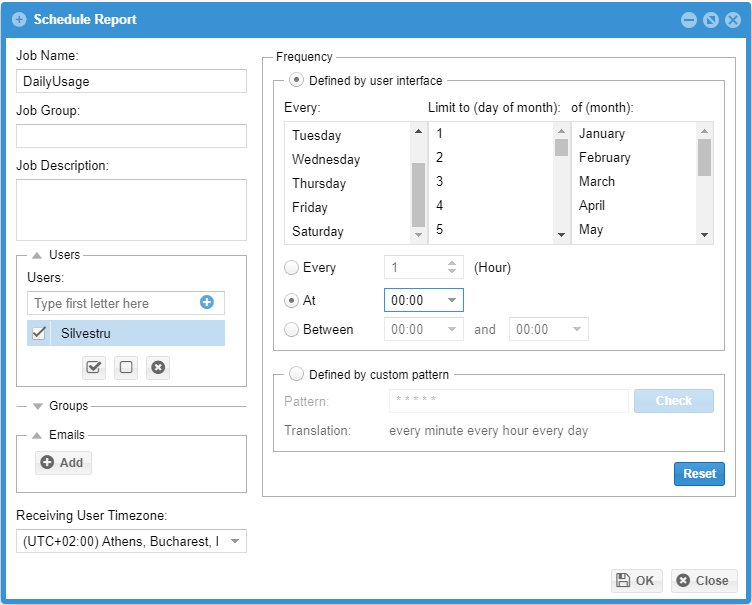Select the Every hour radio button
This screenshot has width=752, height=605.
292,268
